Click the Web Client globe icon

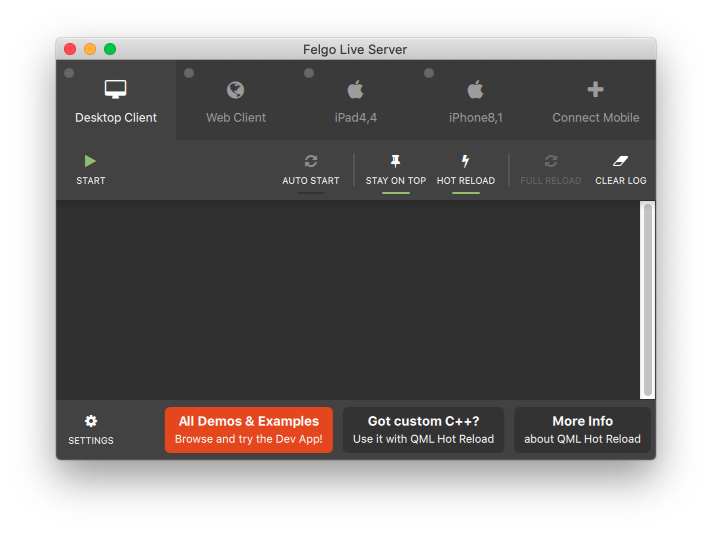click(x=236, y=90)
